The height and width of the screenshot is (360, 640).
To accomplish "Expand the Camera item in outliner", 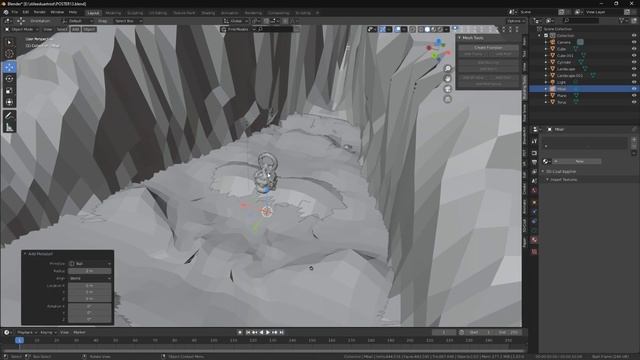I will click(546, 42).
